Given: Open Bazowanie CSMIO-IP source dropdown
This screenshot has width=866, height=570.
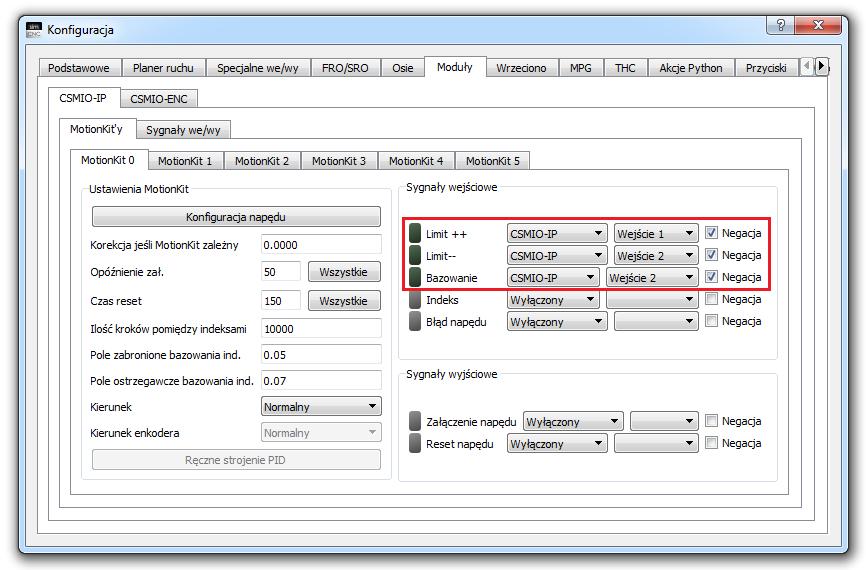Looking at the screenshot, I should pyautogui.click(x=553, y=278).
